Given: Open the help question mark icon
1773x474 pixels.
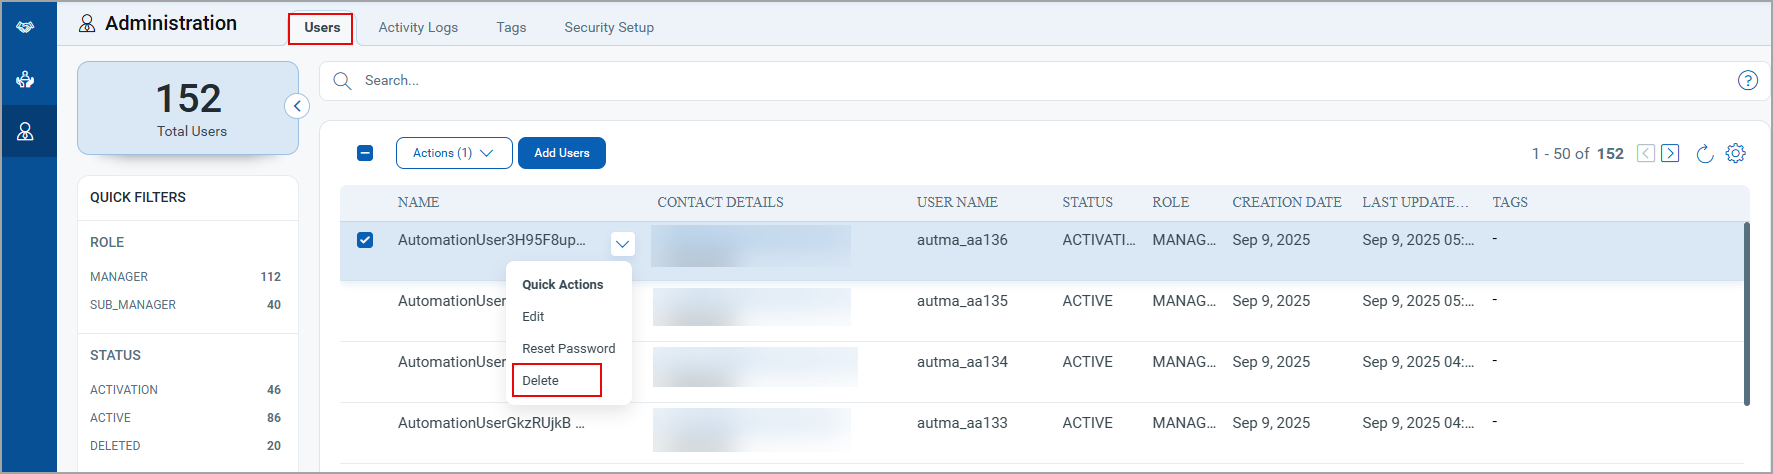Looking at the screenshot, I should point(1747,81).
